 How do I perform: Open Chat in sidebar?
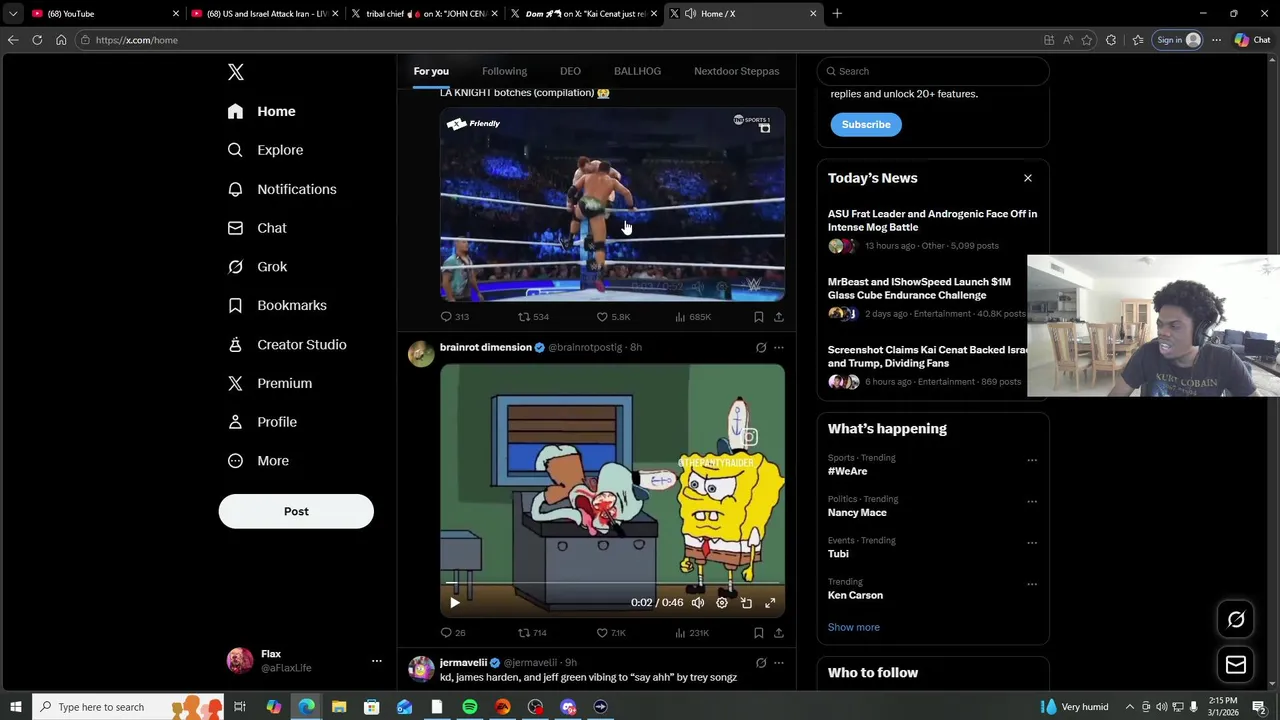(257, 228)
